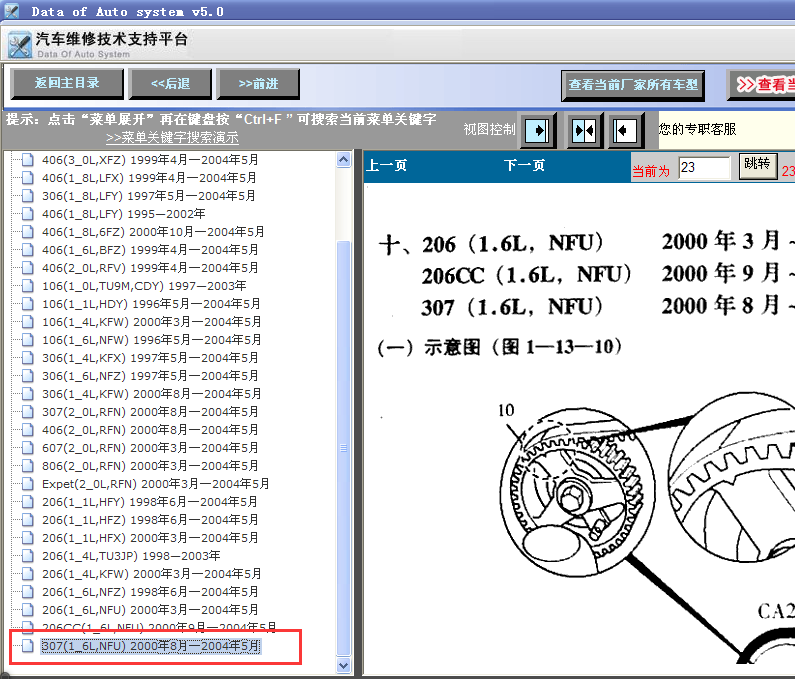Select 406(1_8L,6FZ) 2000年10月—2004年5月
Viewport: 795px width, 679px height.
153,232
